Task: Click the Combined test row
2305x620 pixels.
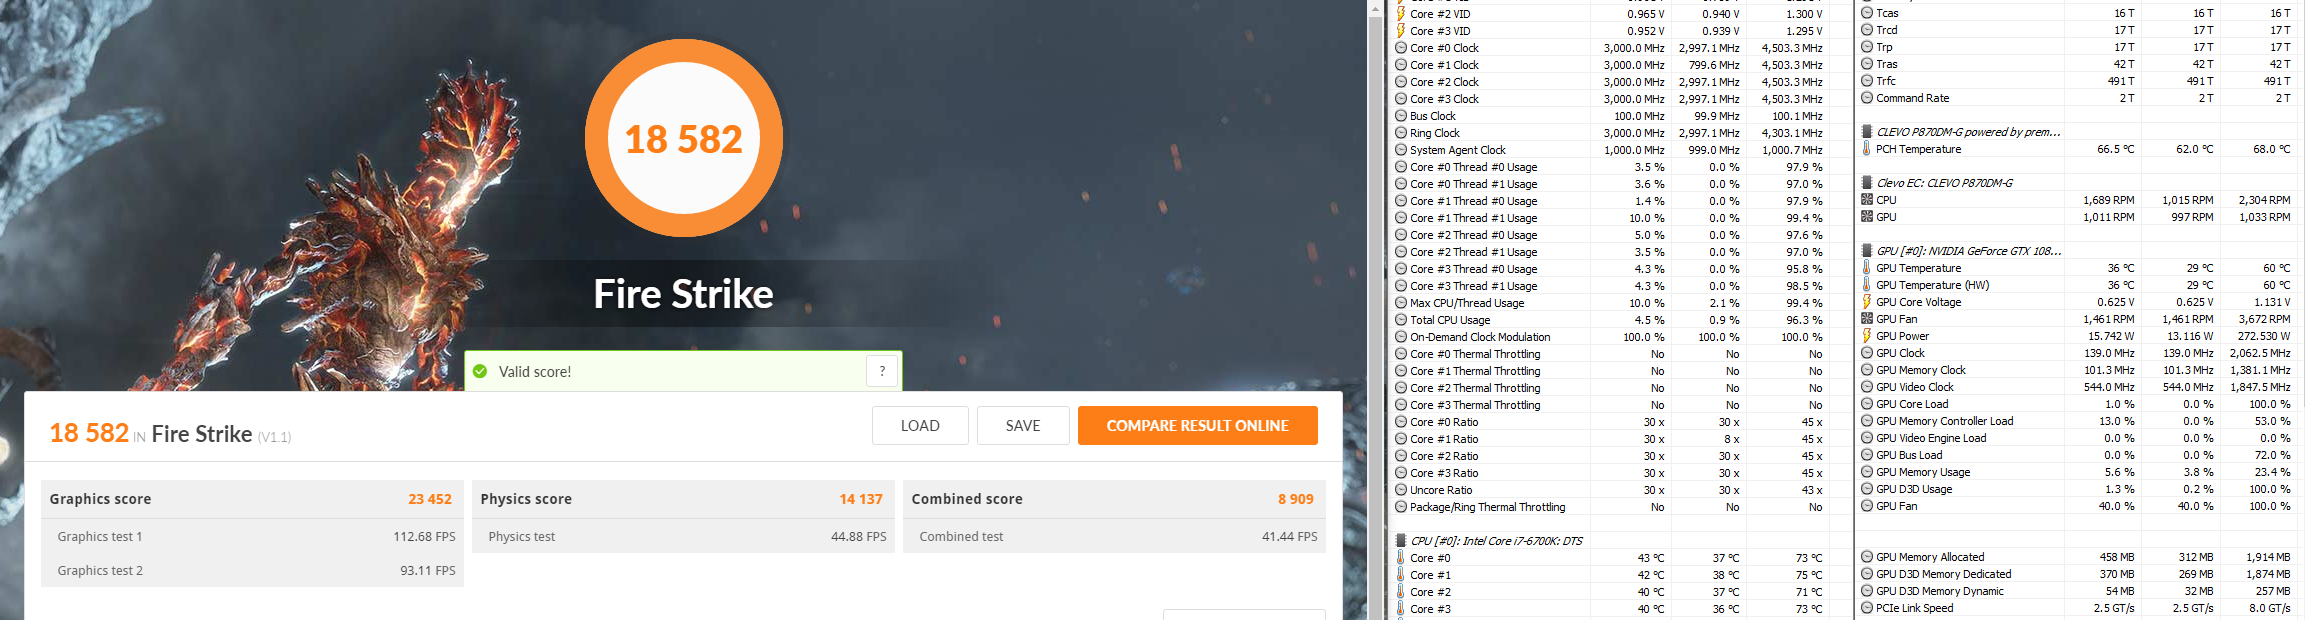Action: point(1114,536)
